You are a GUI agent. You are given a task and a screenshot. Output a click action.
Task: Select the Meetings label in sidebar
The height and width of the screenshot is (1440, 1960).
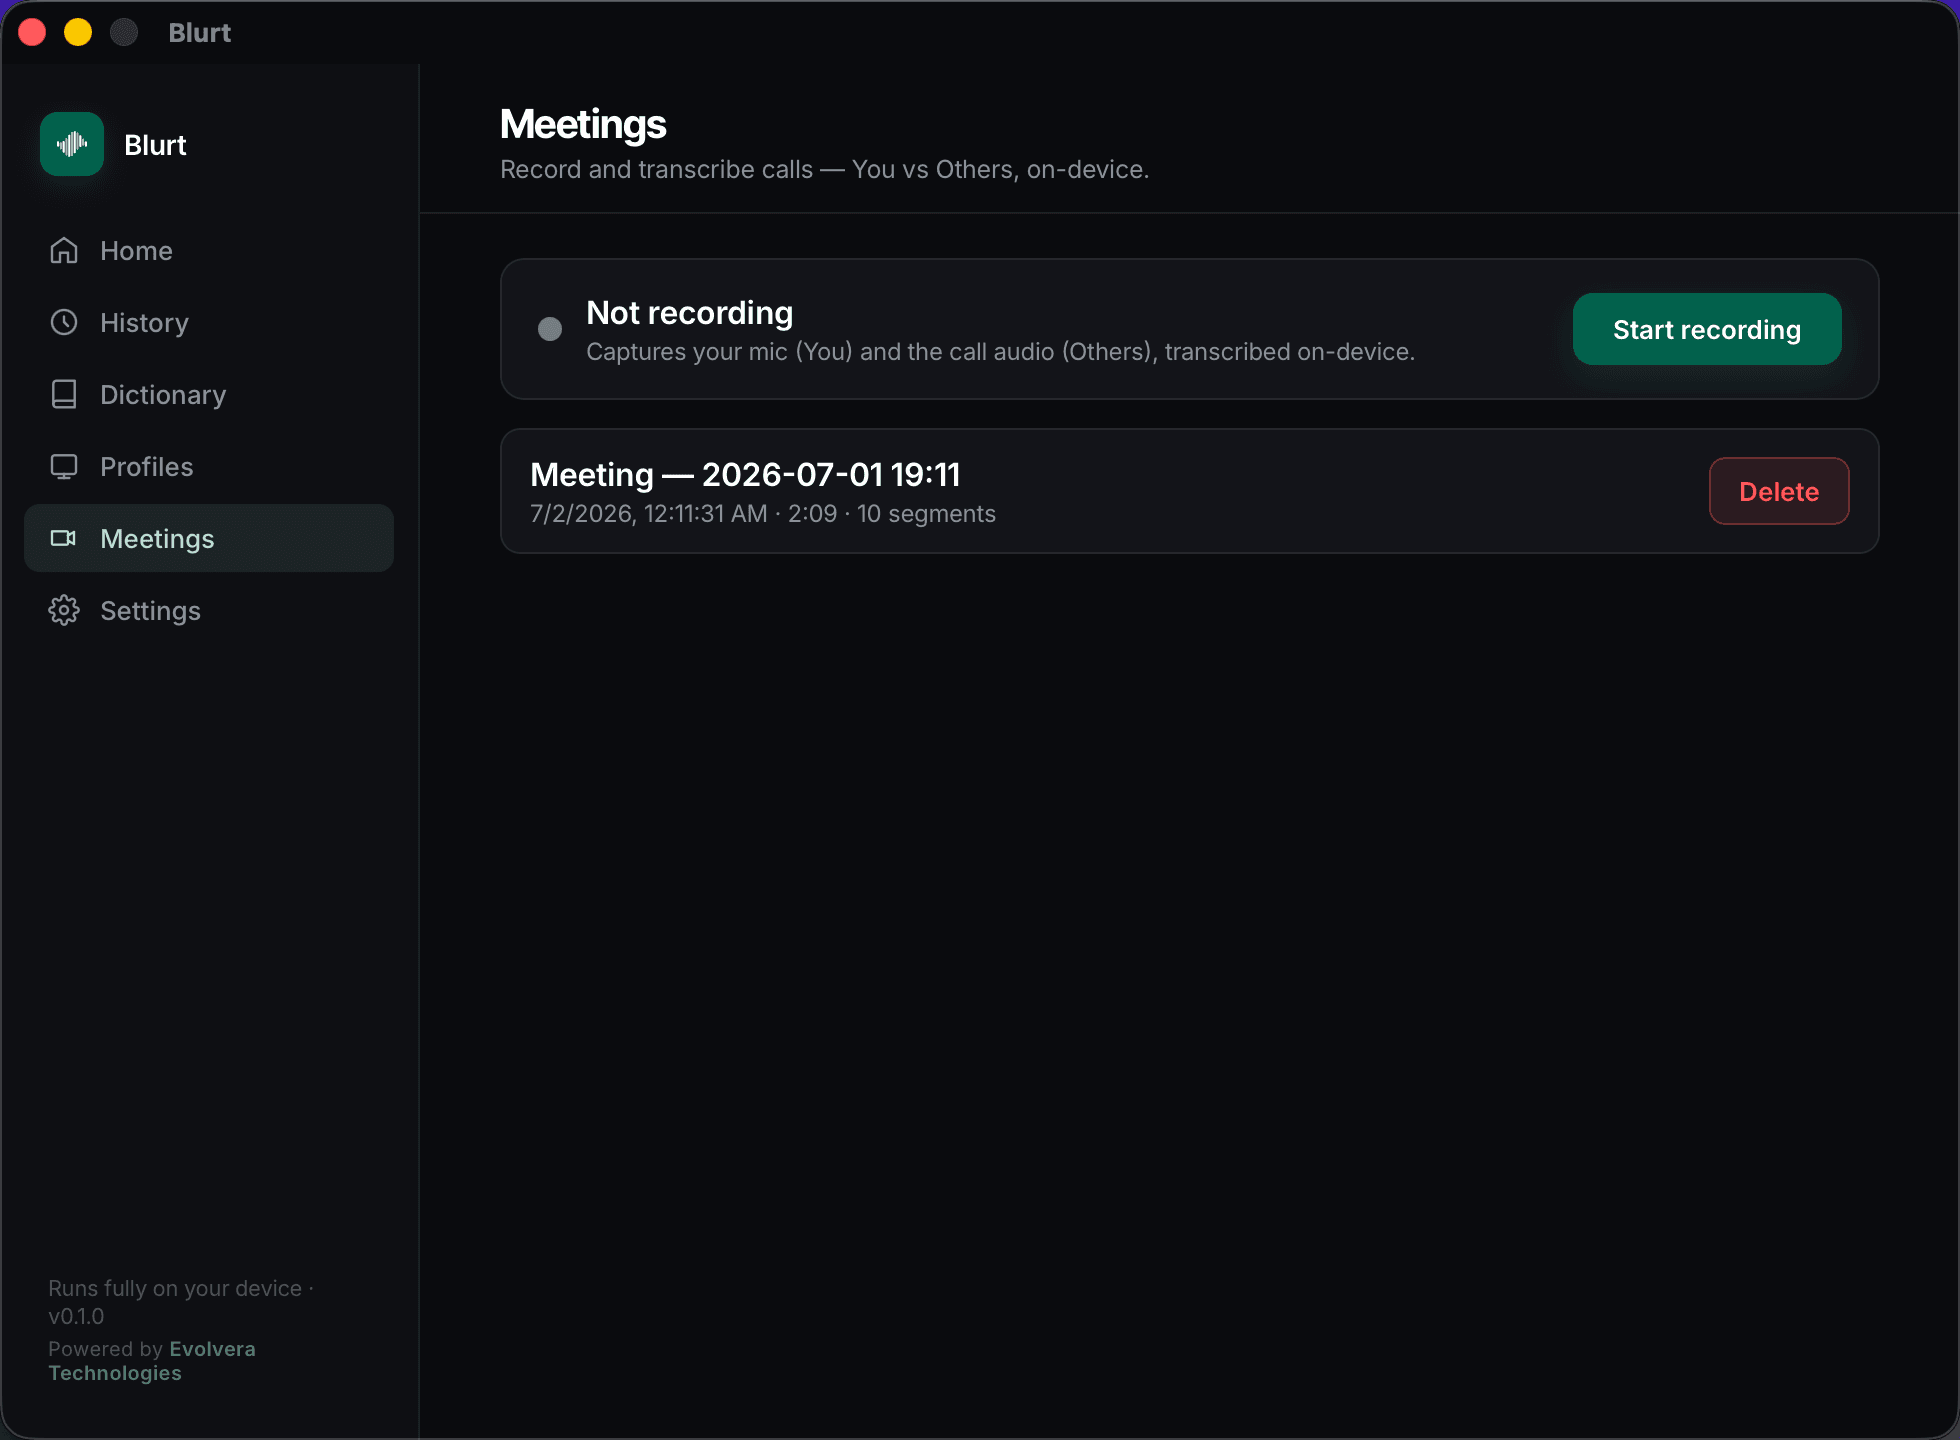click(x=157, y=539)
